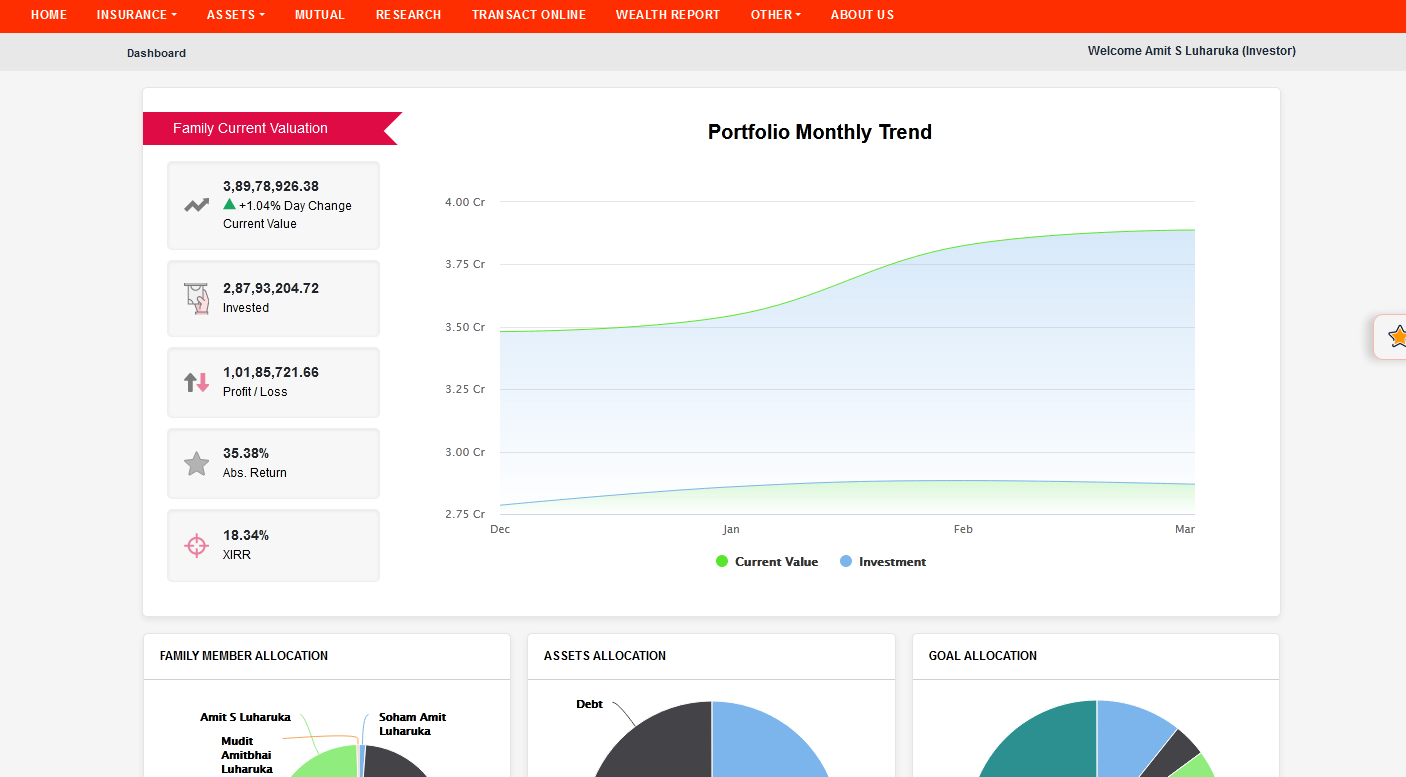Click the blue slice in Assets pie
Image resolution: width=1406 pixels, height=777 pixels.
tap(765, 745)
